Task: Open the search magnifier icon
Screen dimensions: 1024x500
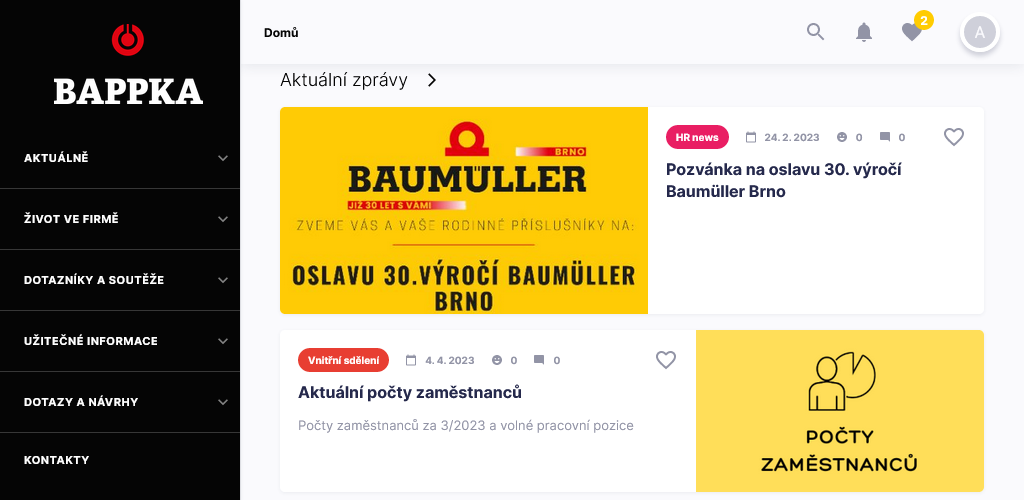Action: coord(815,31)
